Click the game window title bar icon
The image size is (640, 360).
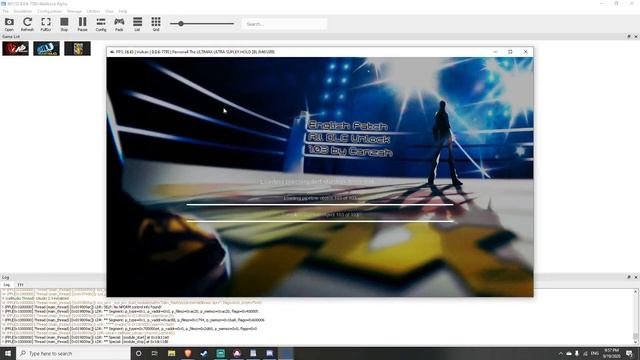(x=112, y=52)
